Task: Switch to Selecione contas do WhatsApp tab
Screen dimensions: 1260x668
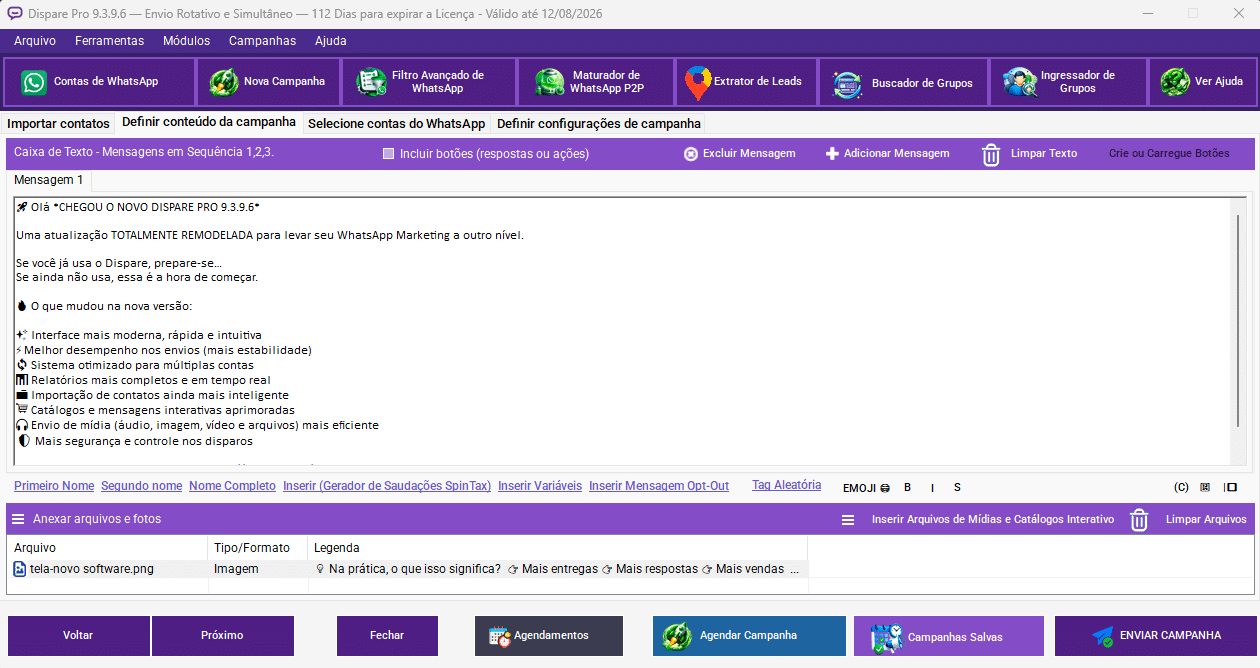Action: coord(396,124)
